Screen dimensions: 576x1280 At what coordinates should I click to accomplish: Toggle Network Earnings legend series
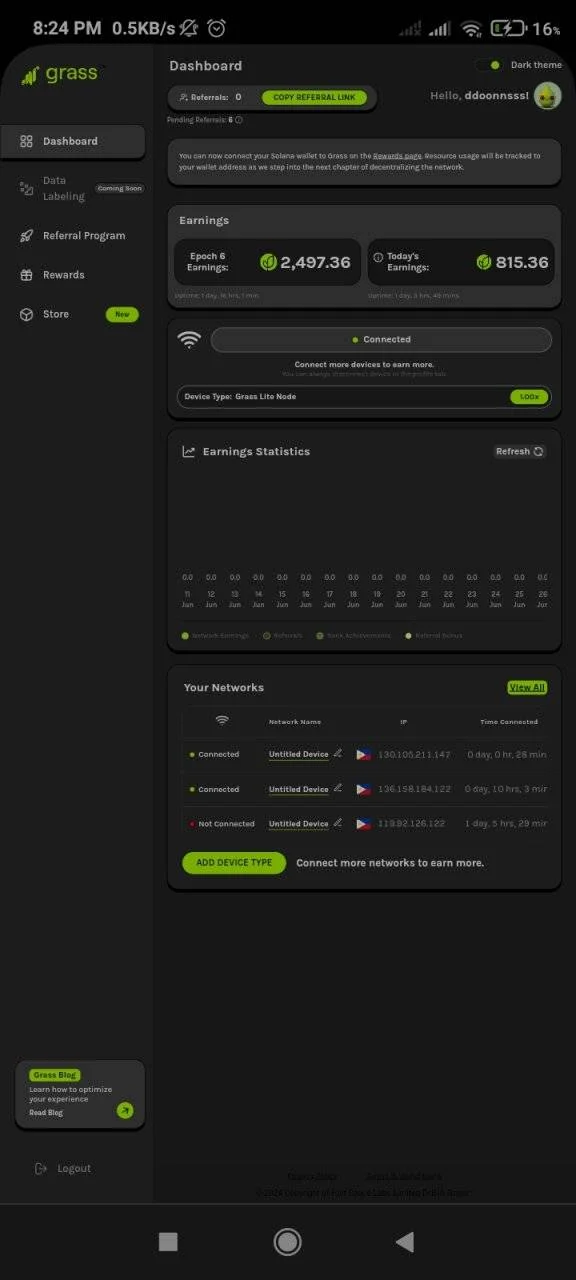tap(215, 635)
